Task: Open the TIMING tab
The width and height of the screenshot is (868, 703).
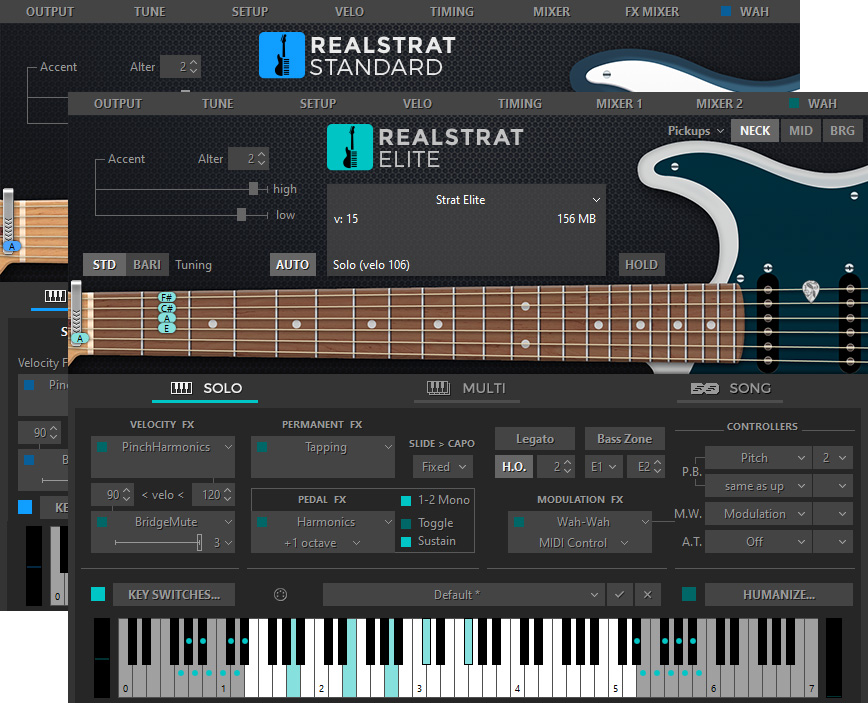Action: (x=519, y=103)
